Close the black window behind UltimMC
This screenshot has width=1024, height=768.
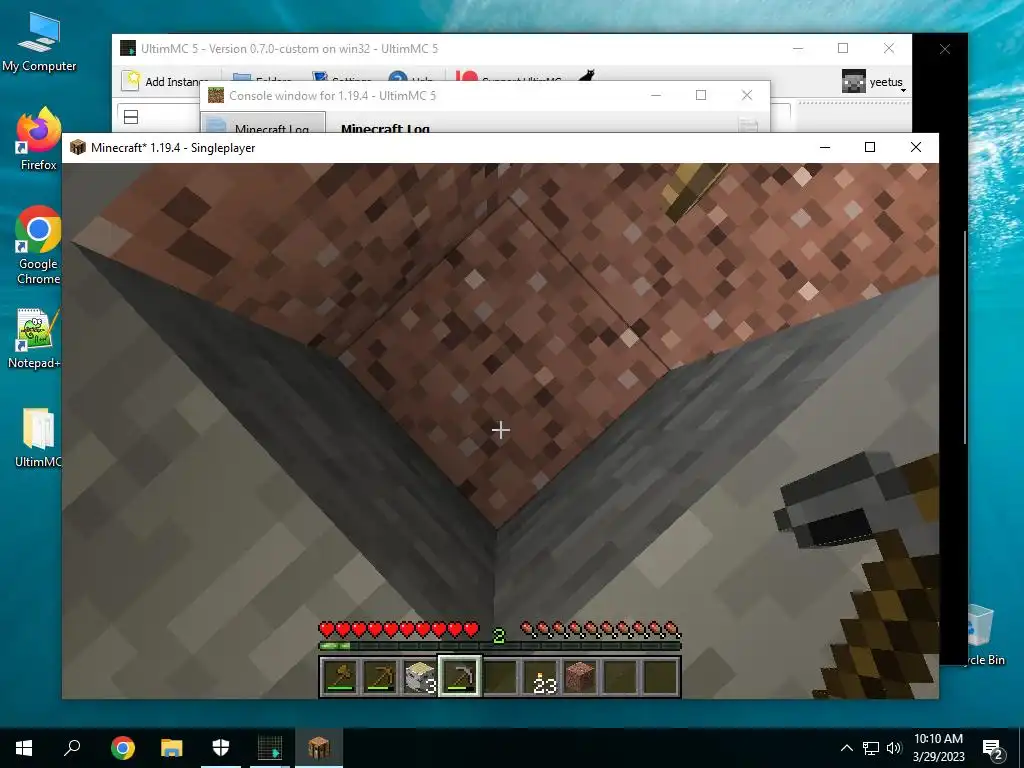click(x=944, y=49)
